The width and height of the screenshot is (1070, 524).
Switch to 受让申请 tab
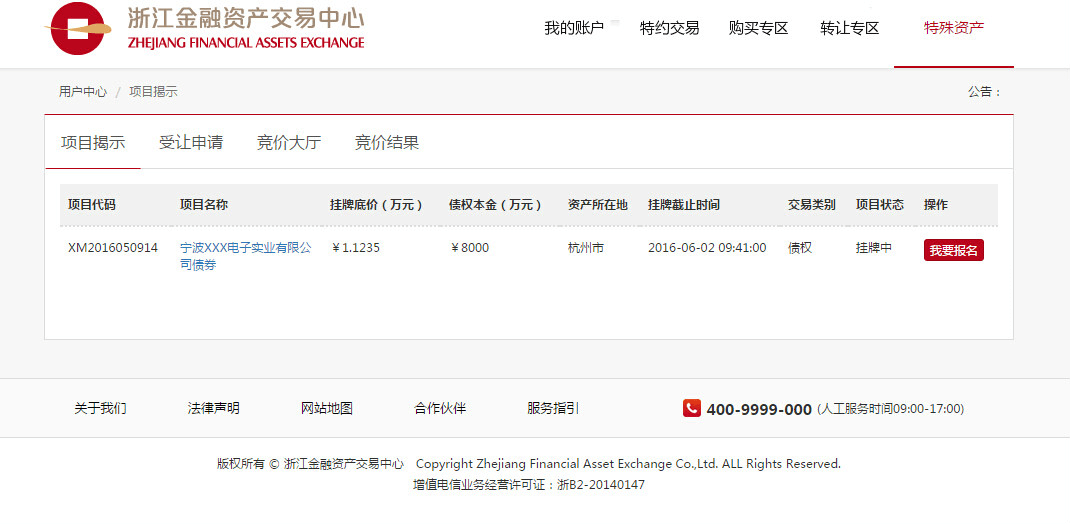pyautogui.click(x=190, y=143)
